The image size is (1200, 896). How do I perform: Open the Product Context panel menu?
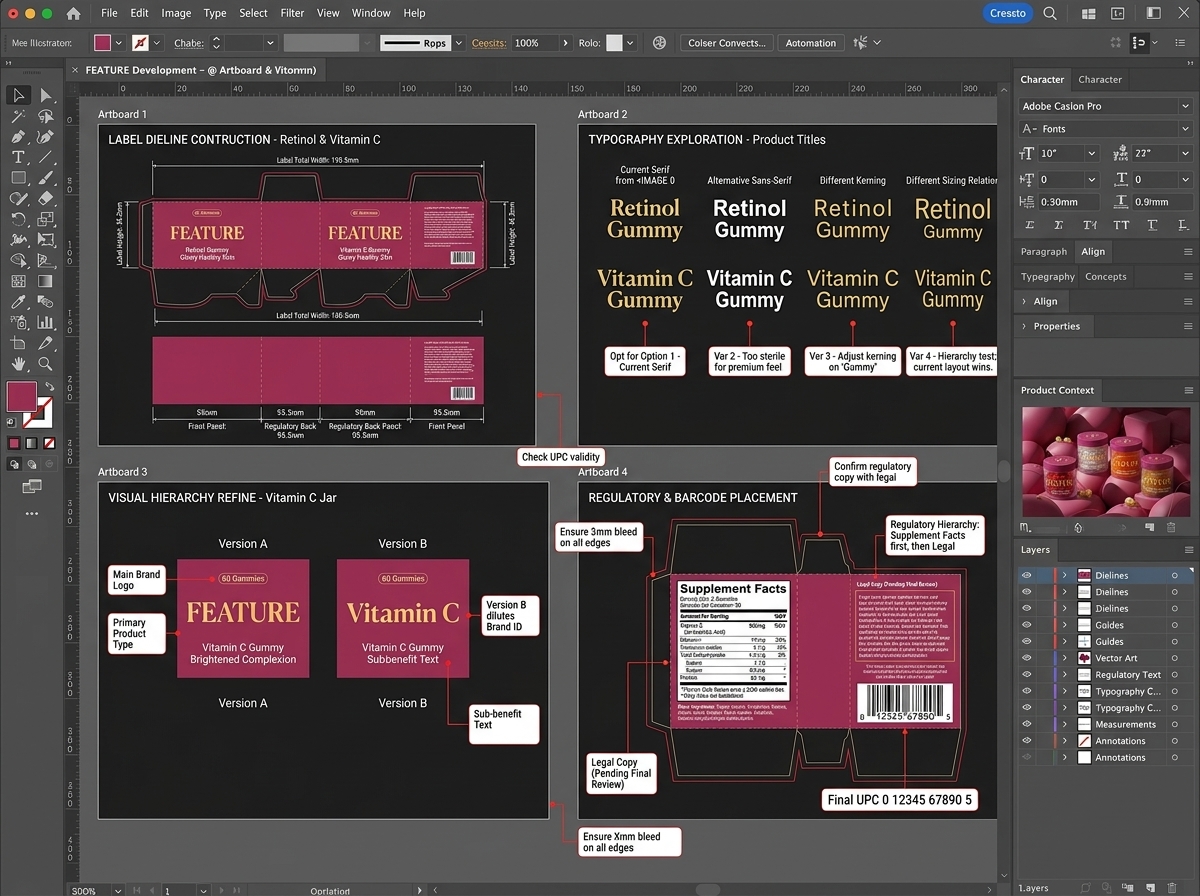click(x=1188, y=390)
